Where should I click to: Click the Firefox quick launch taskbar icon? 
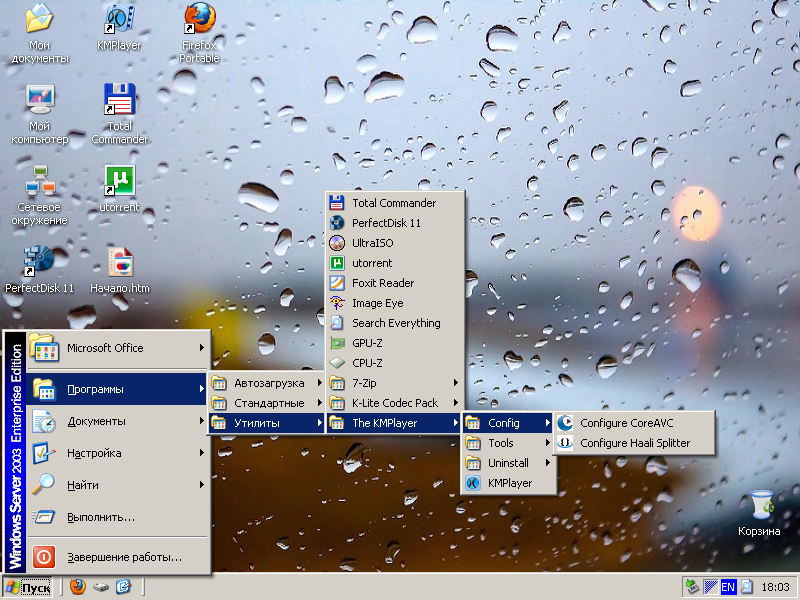click(78, 587)
